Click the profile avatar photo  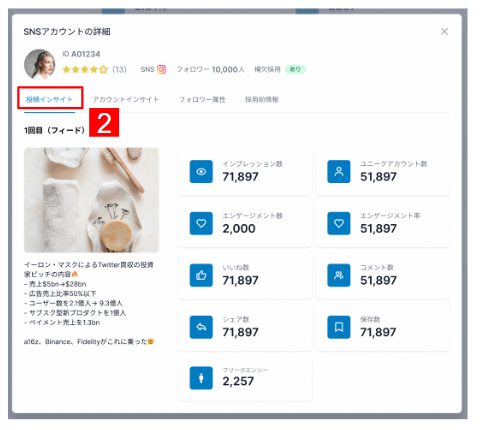click(40, 64)
